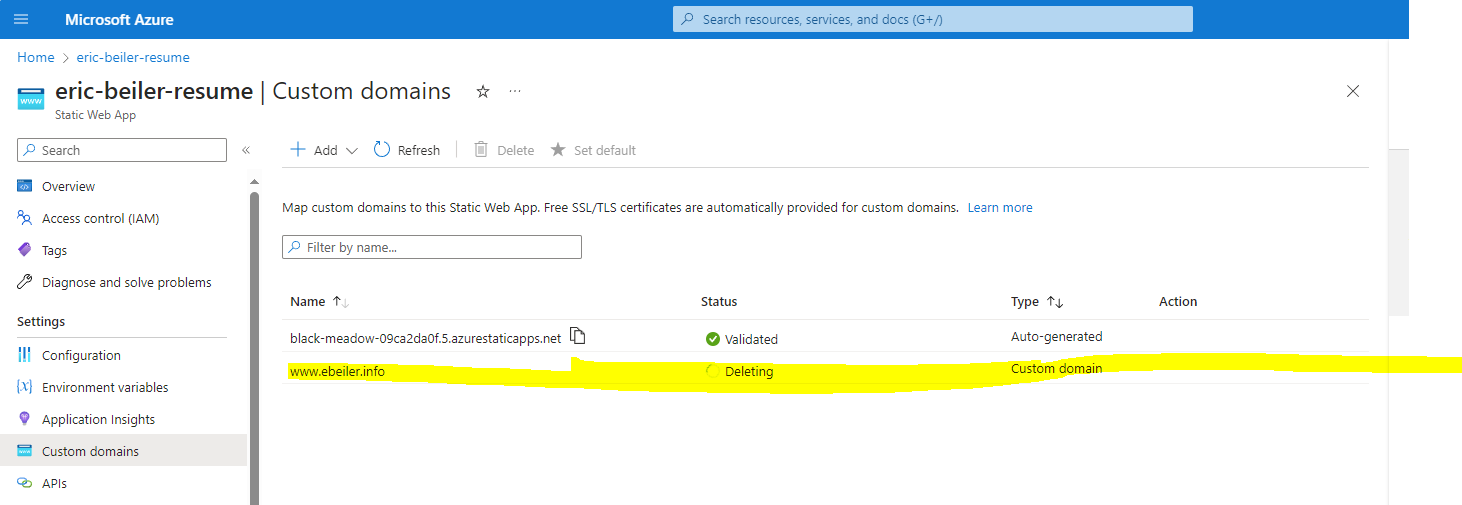Click the Access control people icon
1462x505 pixels.
click(25, 218)
